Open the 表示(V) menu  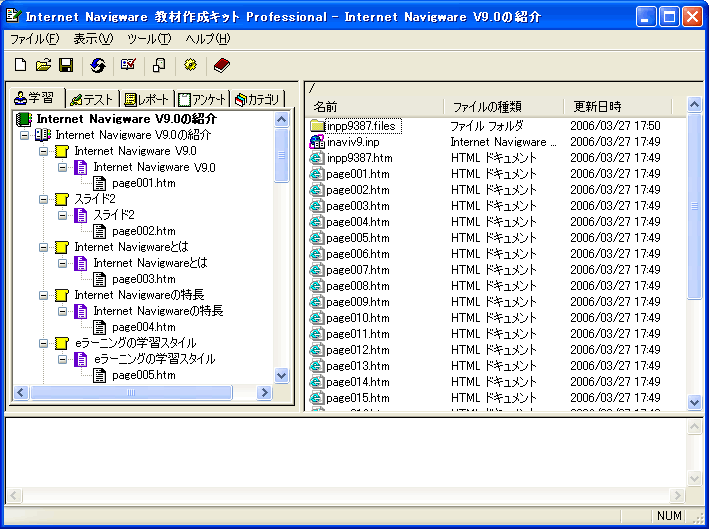pyautogui.click(x=93, y=39)
